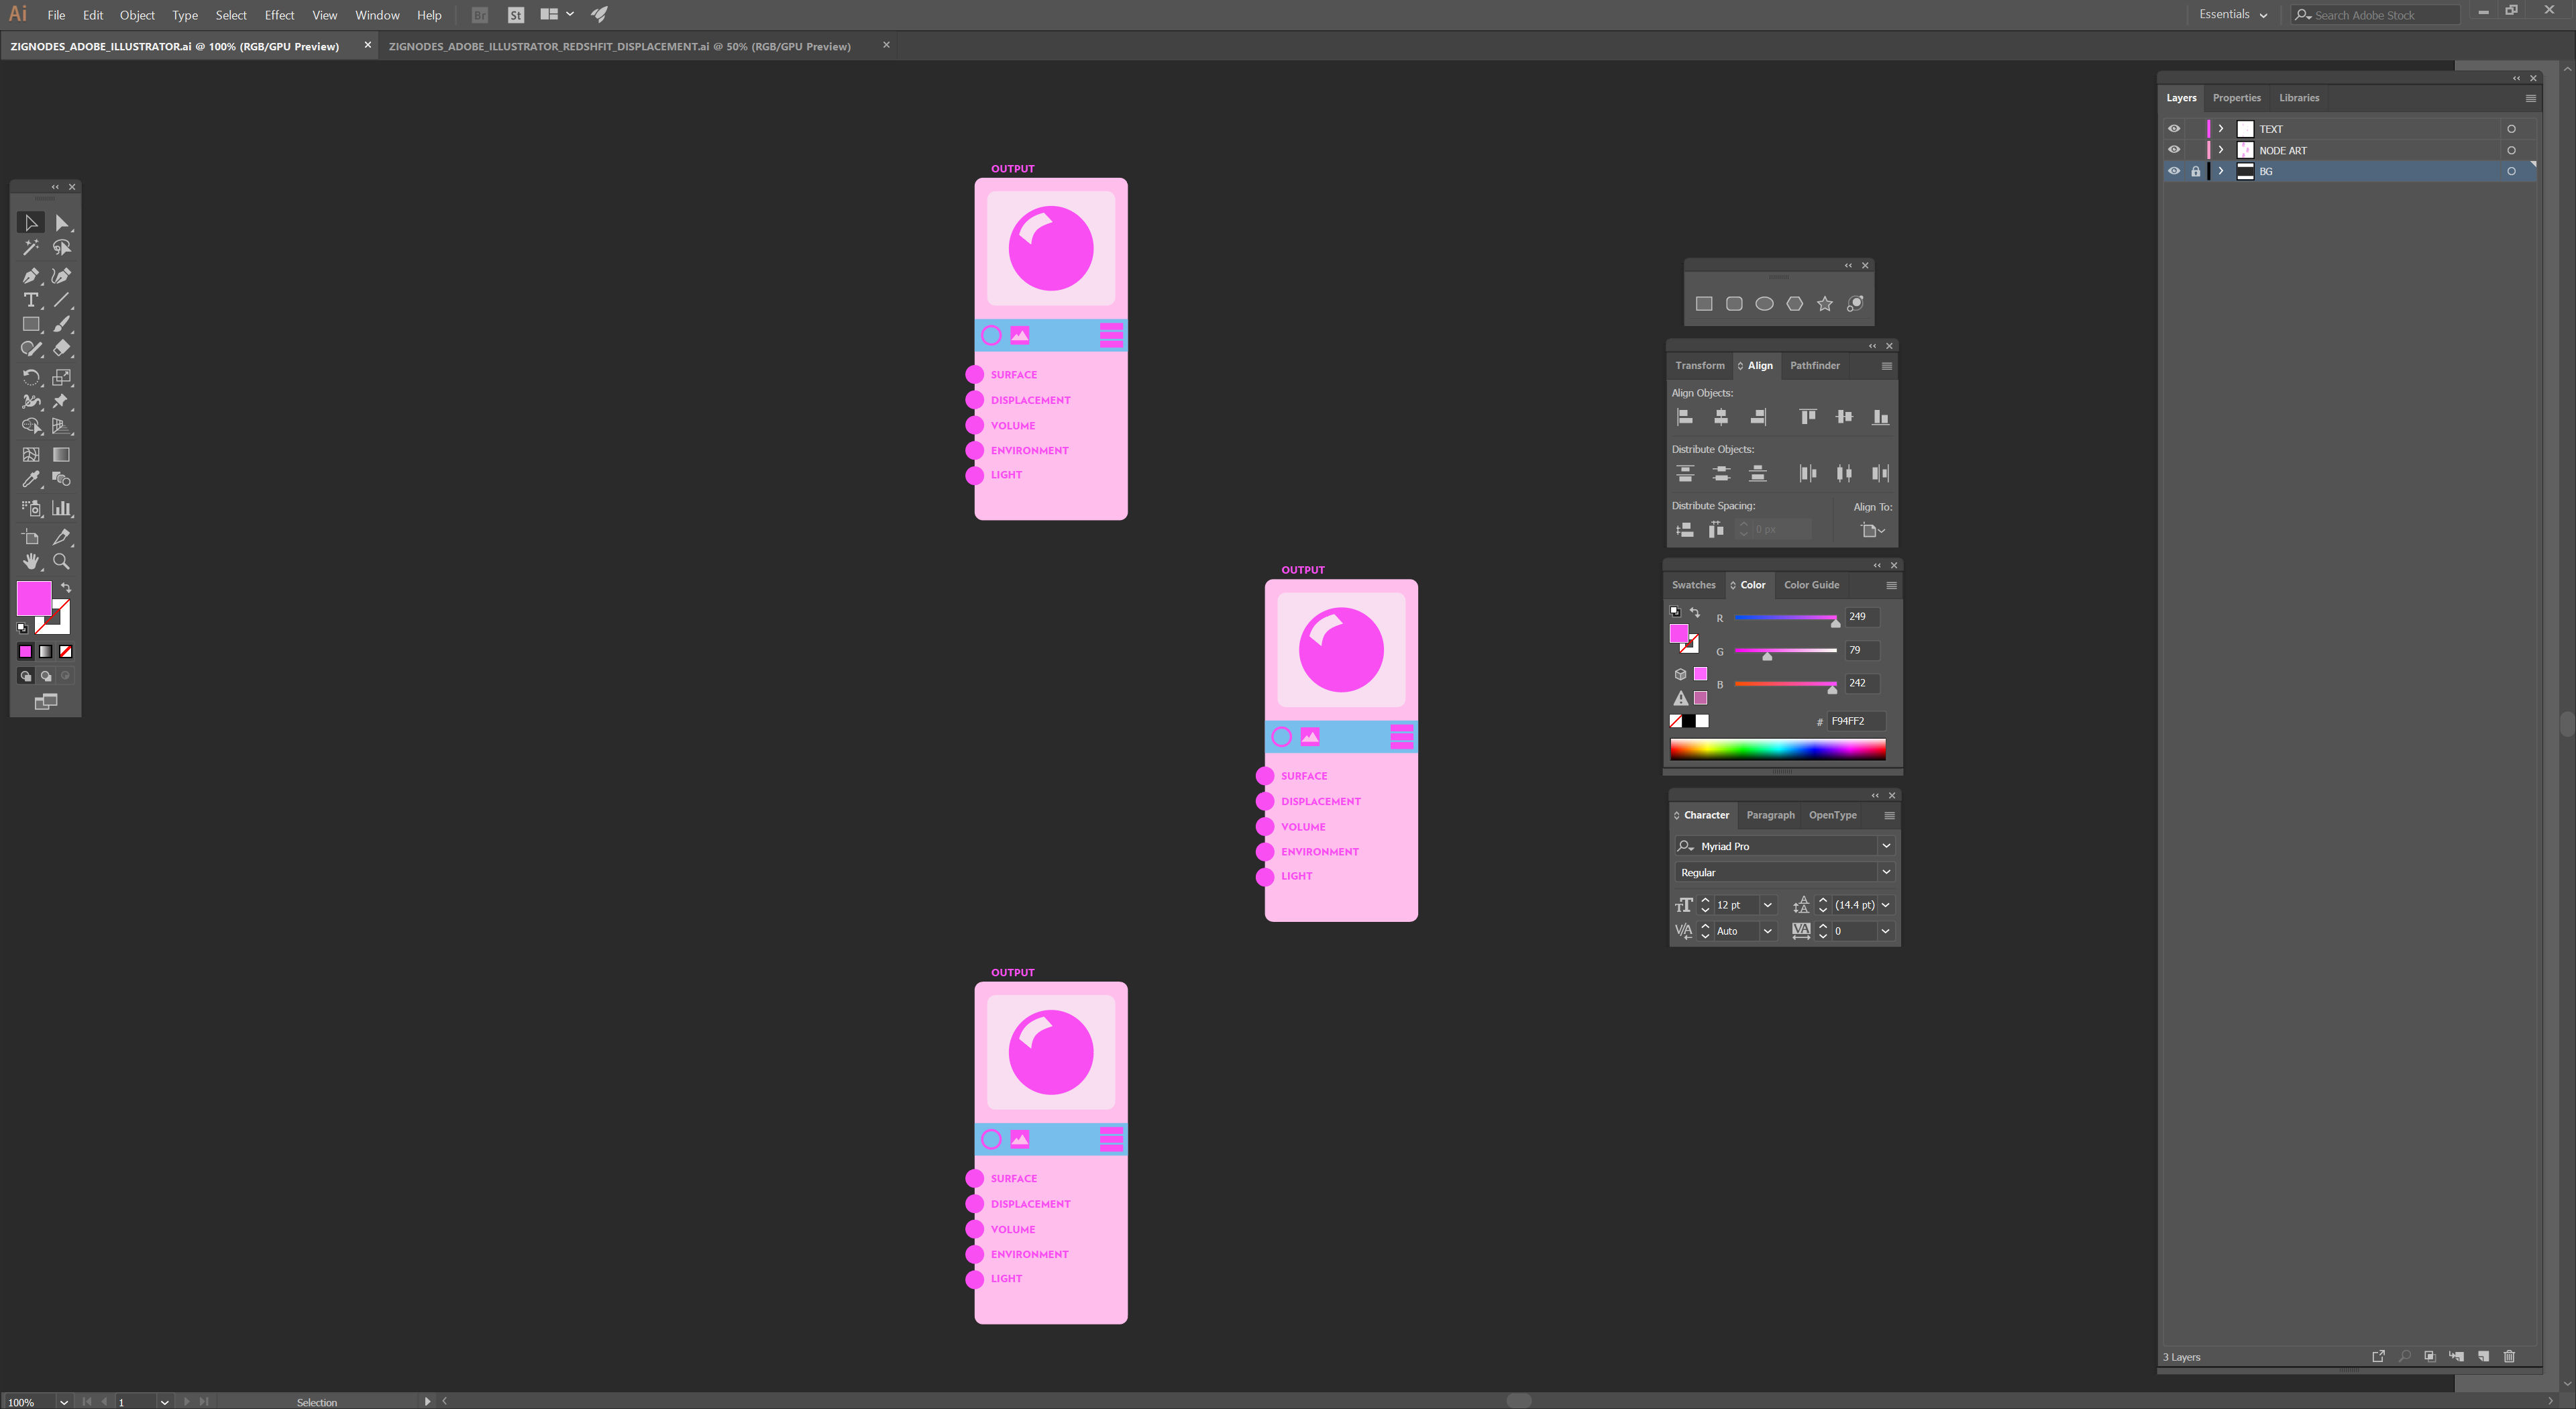Expand the NODE ART layer
2576x1409 pixels.
point(2221,150)
